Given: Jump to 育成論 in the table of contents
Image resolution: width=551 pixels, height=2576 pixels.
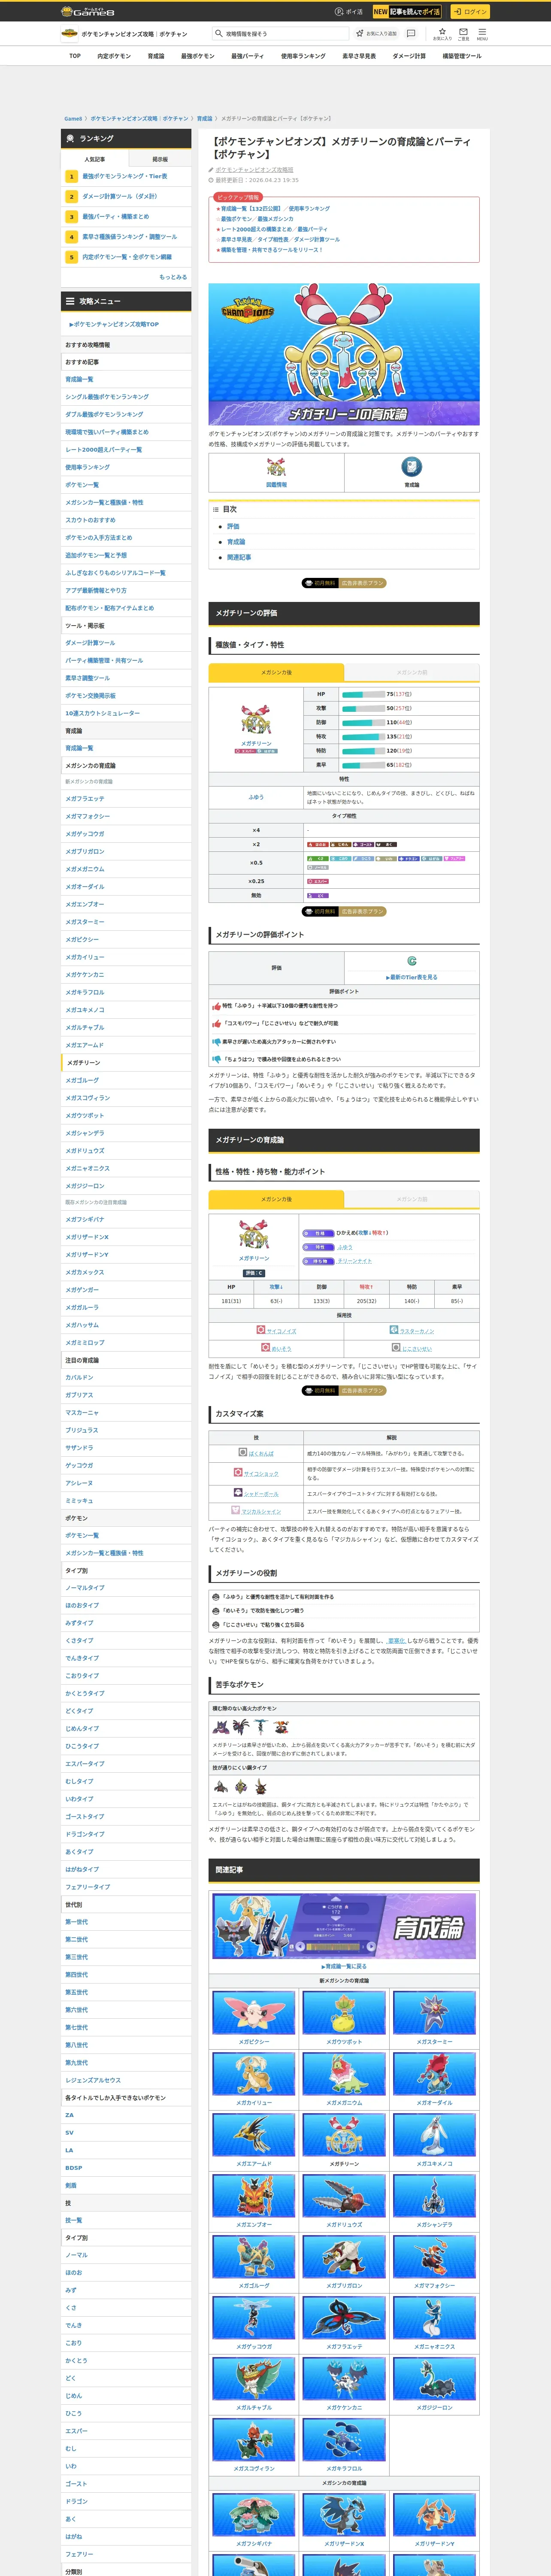Looking at the screenshot, I should pyautogui.click(x=236, y=542).
